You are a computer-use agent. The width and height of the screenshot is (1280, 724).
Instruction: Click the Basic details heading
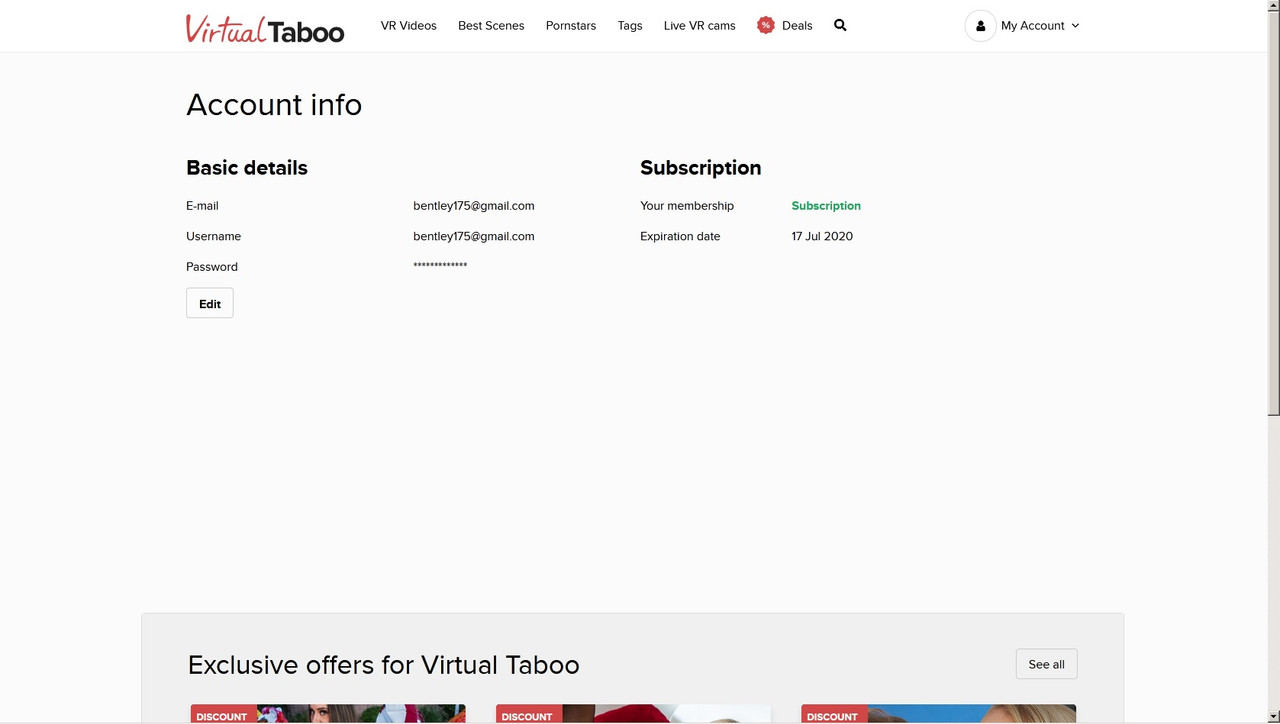click(247, 168)
